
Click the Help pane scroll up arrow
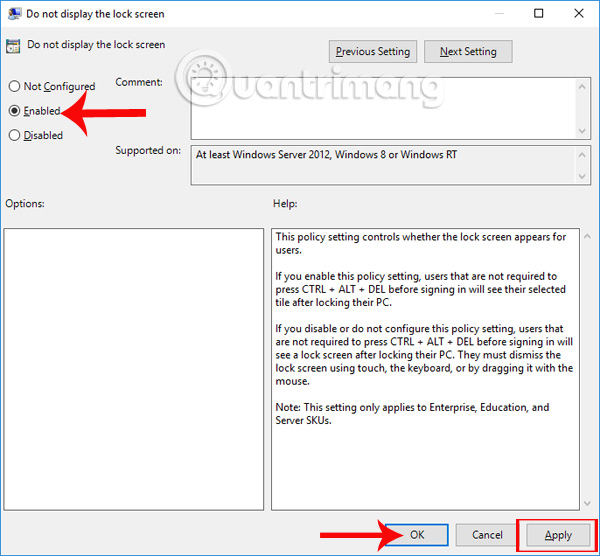click(587, 236)
